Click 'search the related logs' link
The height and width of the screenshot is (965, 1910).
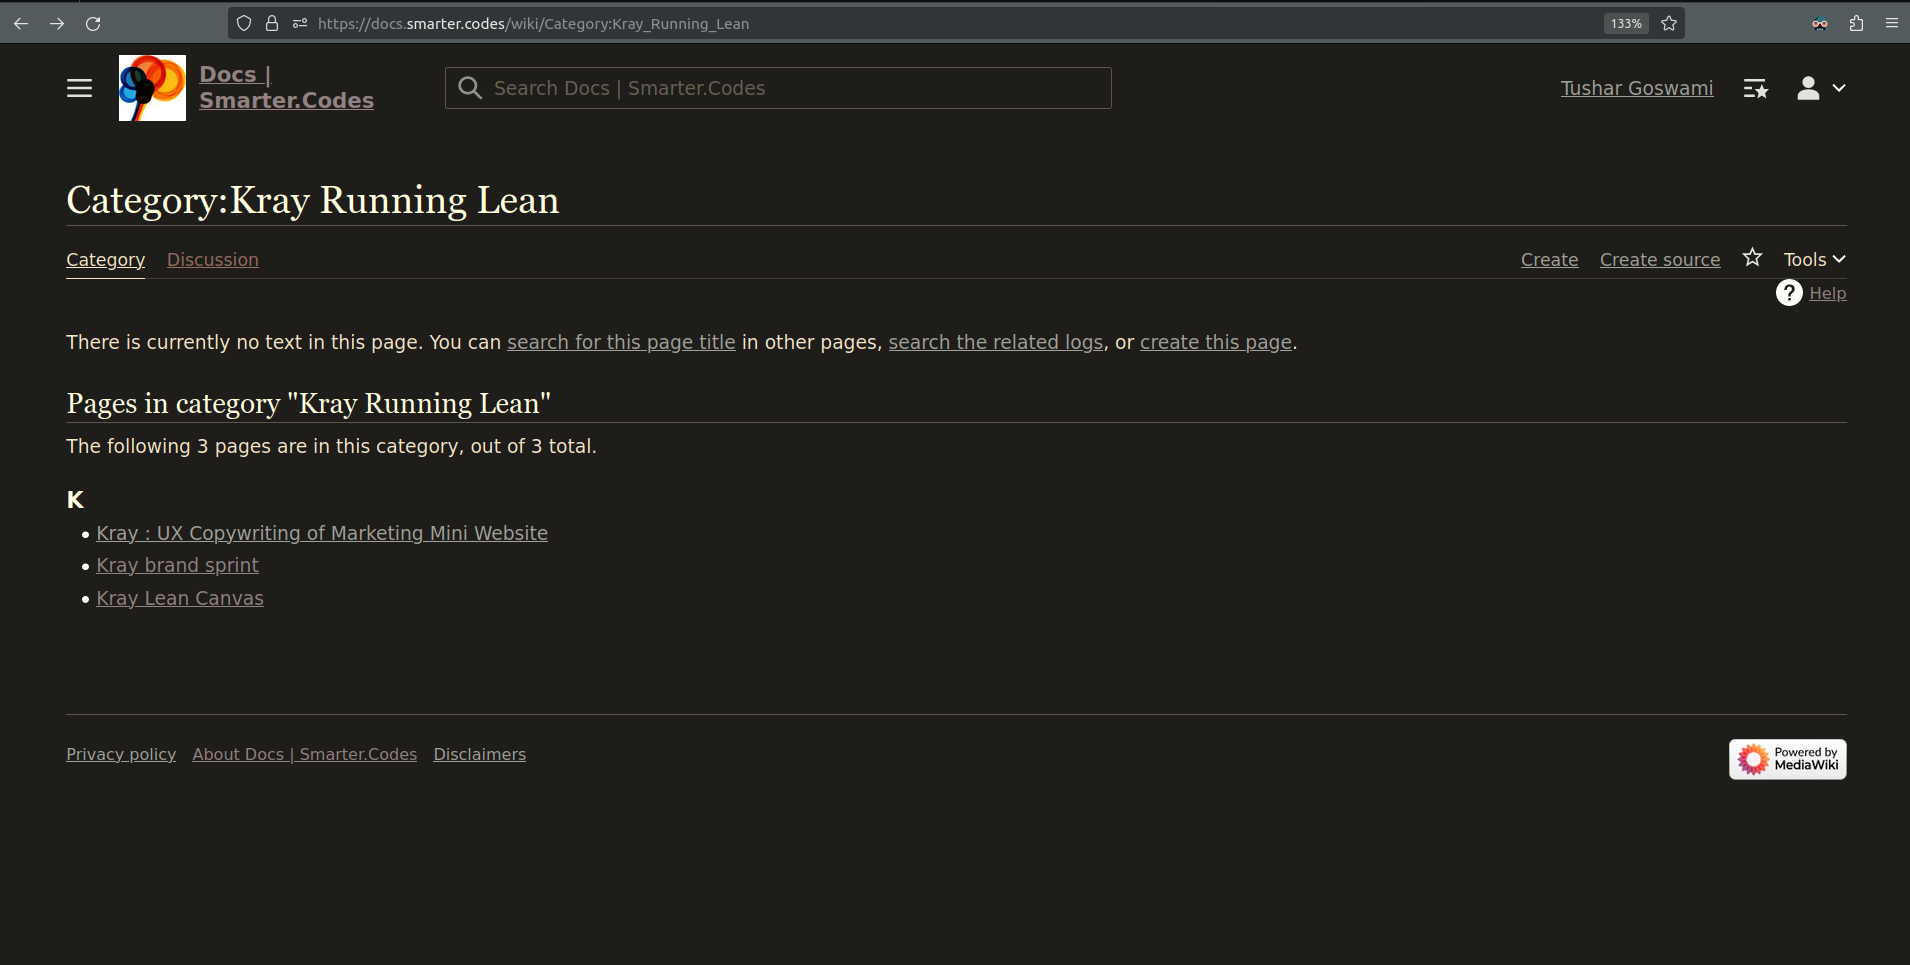[x=996, y=342]
